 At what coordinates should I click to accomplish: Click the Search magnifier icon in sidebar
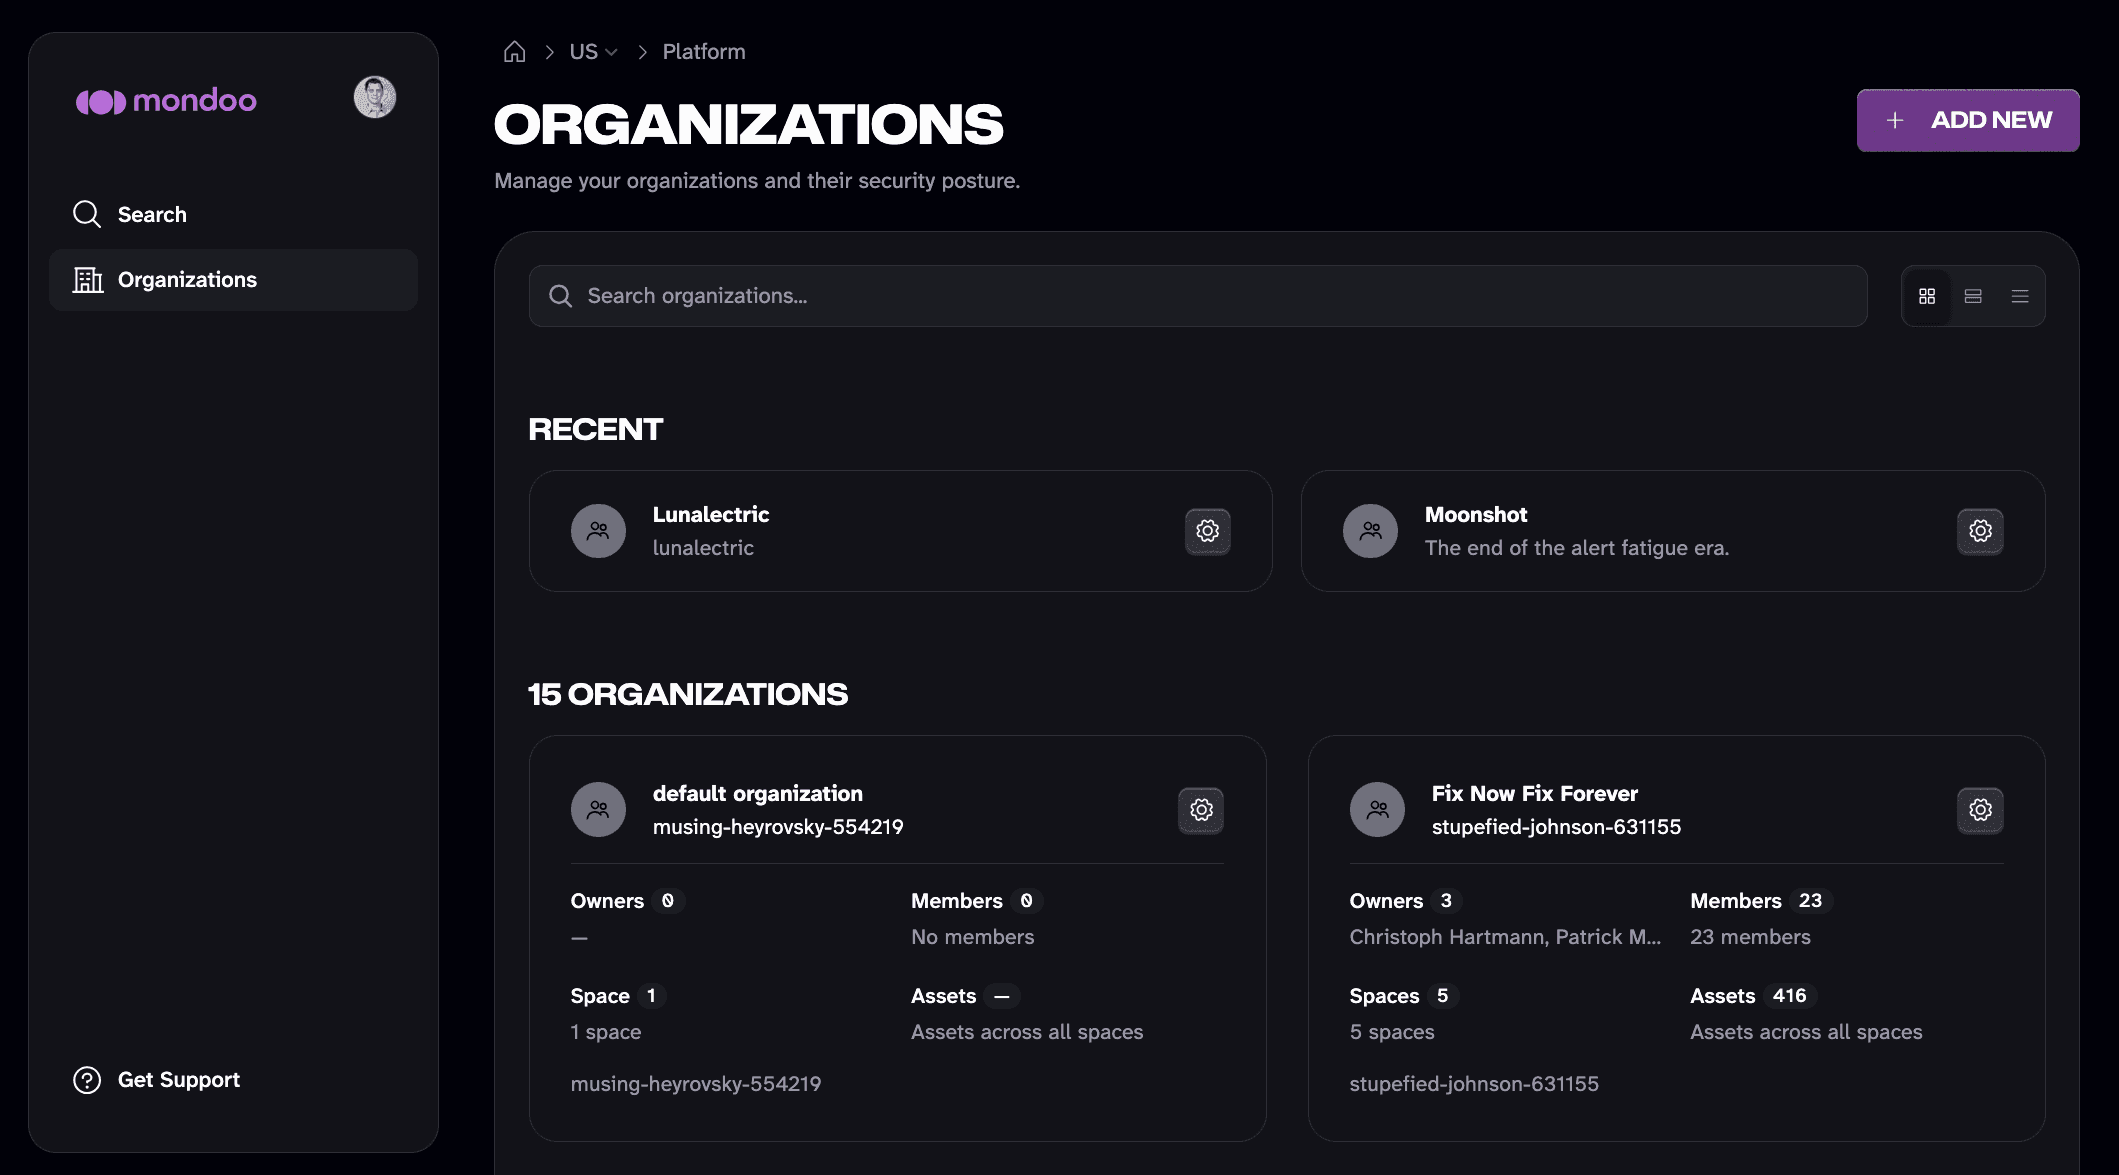coord(87,214)
